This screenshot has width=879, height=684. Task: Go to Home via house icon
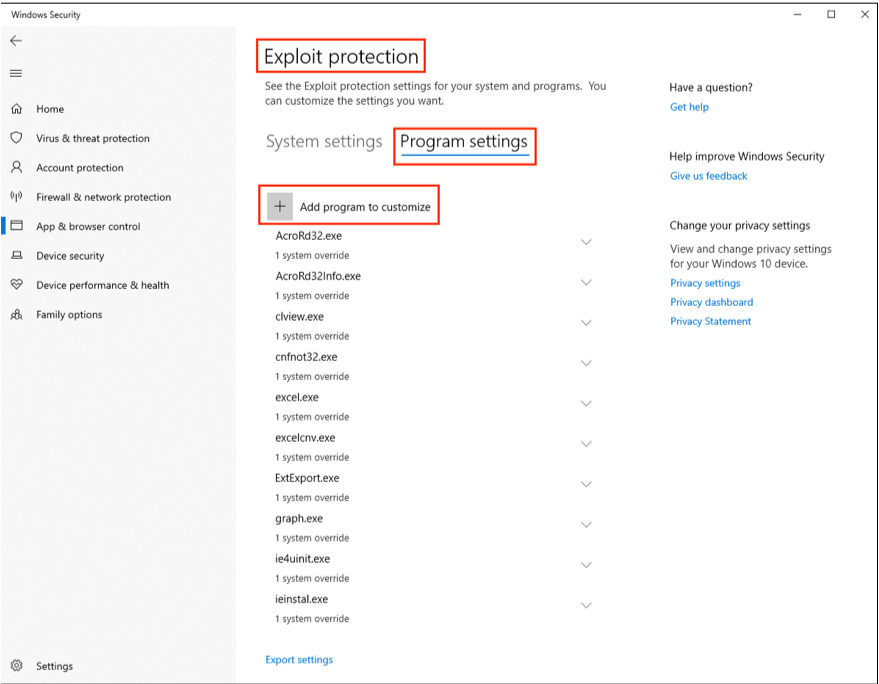pos(17,109)
